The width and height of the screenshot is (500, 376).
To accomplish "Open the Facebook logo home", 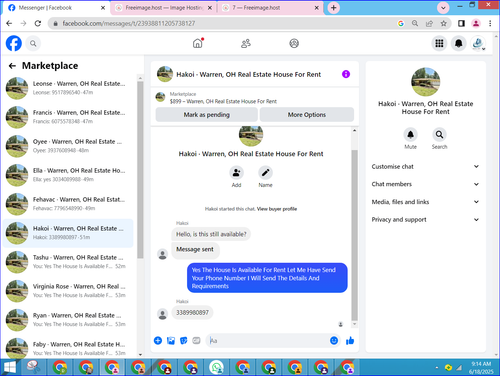I will tap(14, 43).
